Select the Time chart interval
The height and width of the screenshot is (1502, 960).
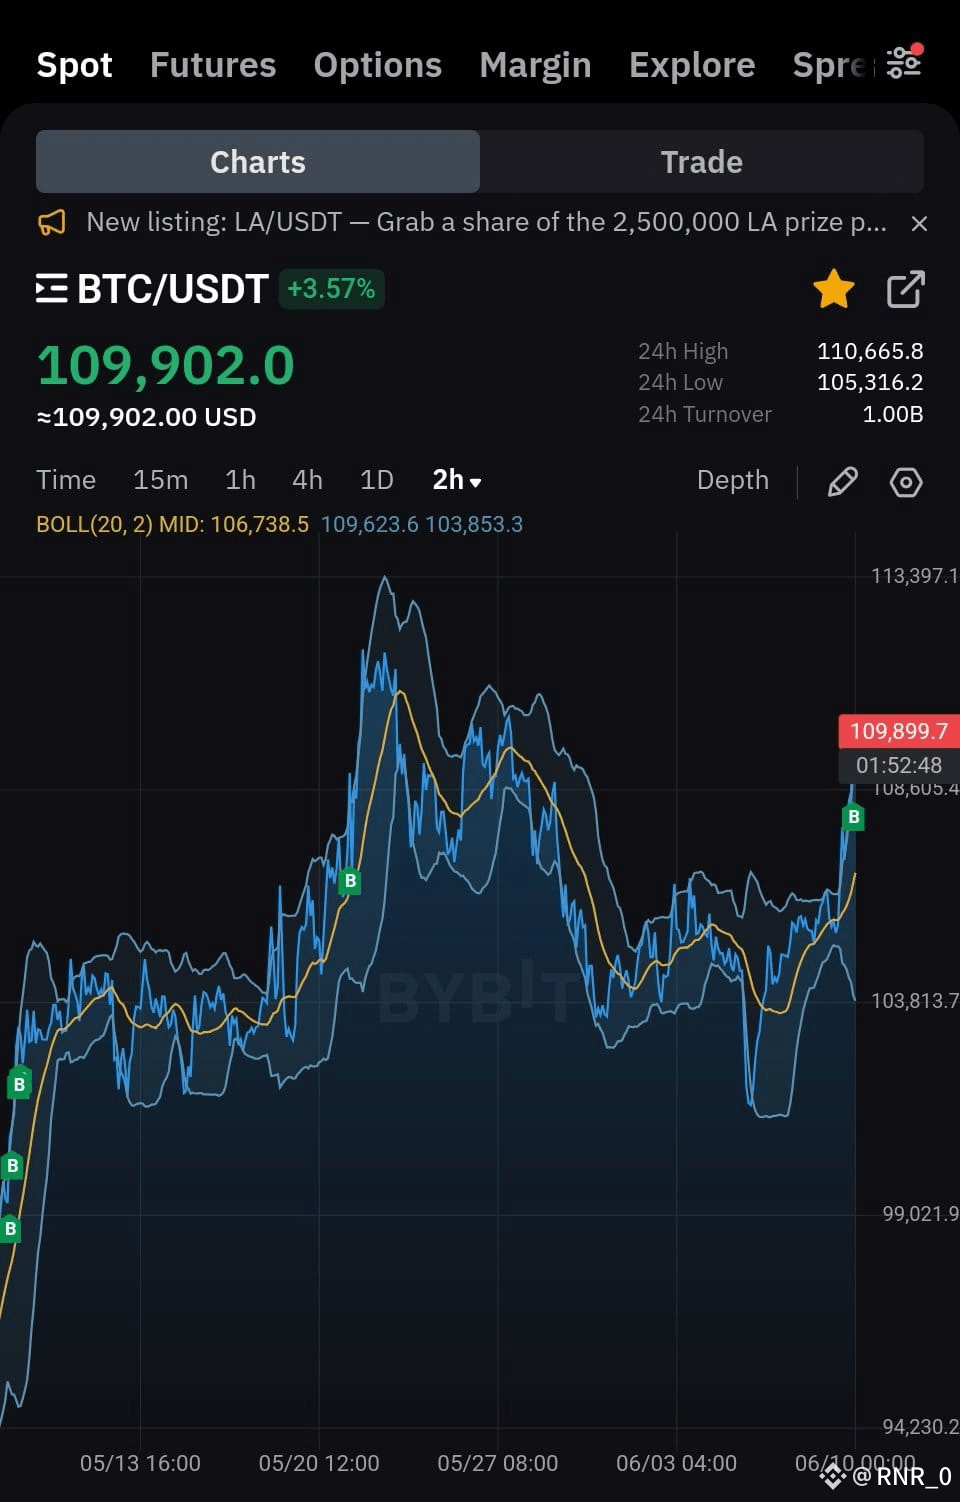tap(66, 480)
